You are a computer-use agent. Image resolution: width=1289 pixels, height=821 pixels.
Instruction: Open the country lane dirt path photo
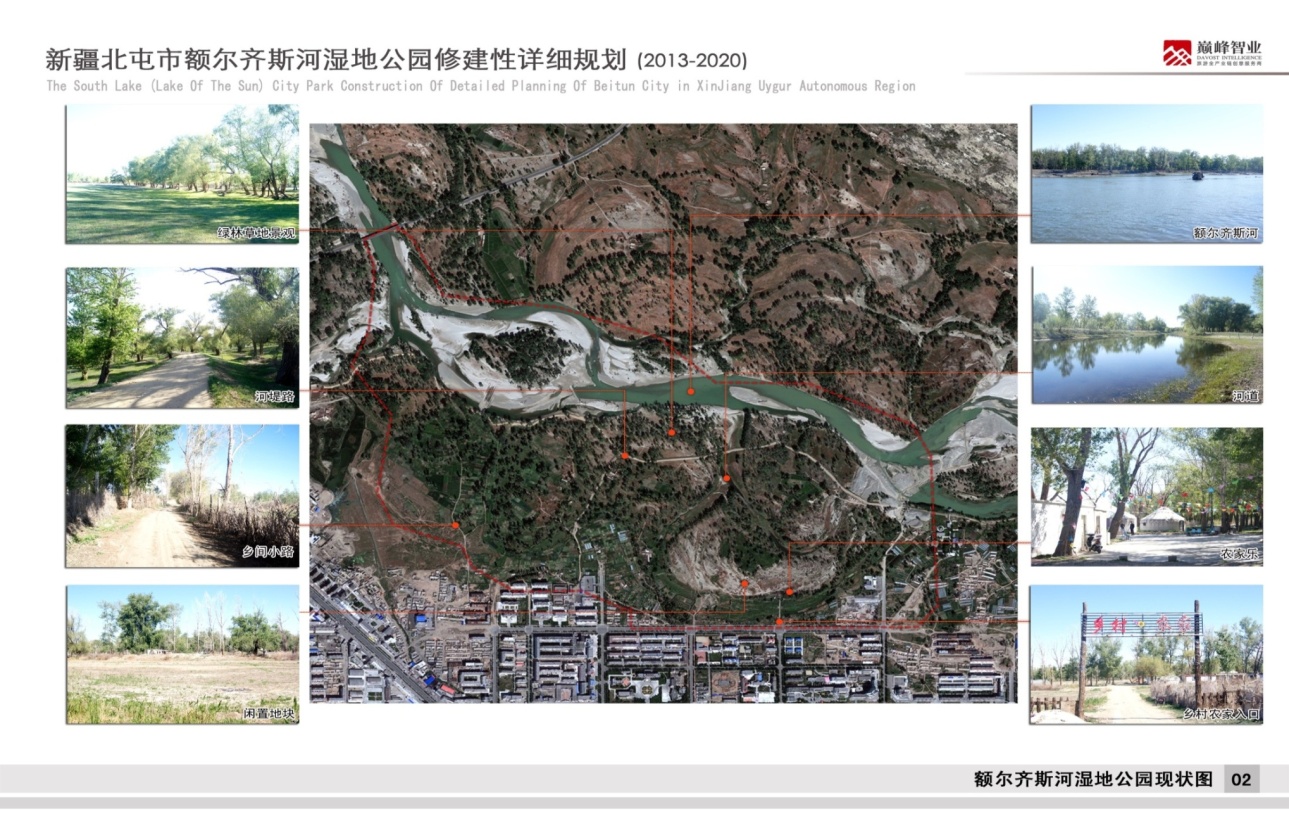(x=182, y=496)
